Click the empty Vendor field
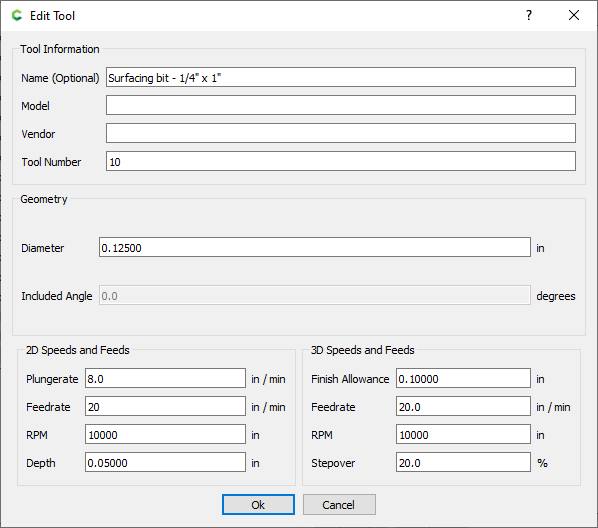The height and width of the screenshot is (528, 598). [341, 133]
